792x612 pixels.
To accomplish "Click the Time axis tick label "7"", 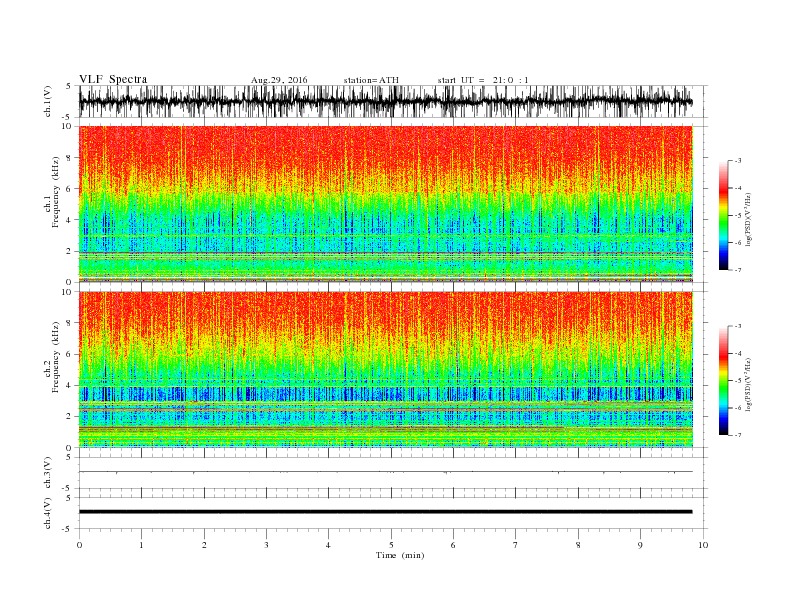I will [516, 545].
